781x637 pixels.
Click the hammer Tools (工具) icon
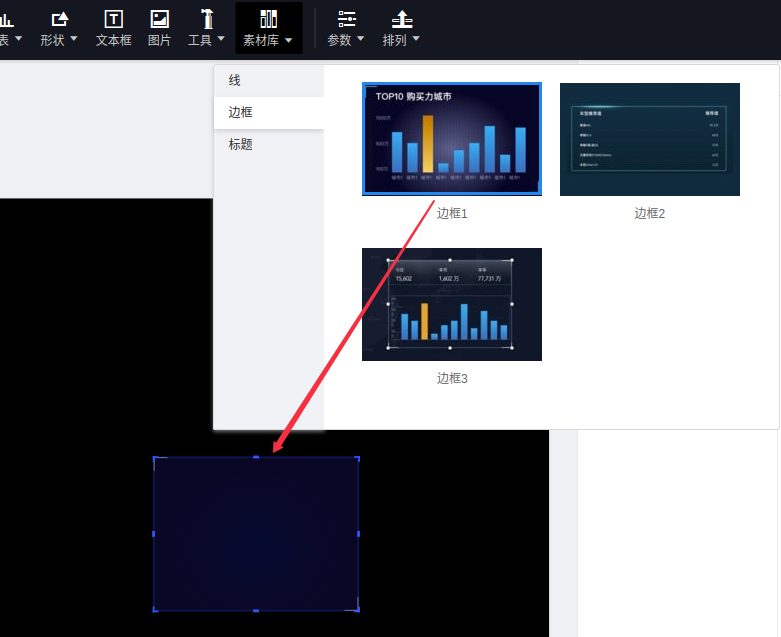pyautogui.click(x=207, y=18)
